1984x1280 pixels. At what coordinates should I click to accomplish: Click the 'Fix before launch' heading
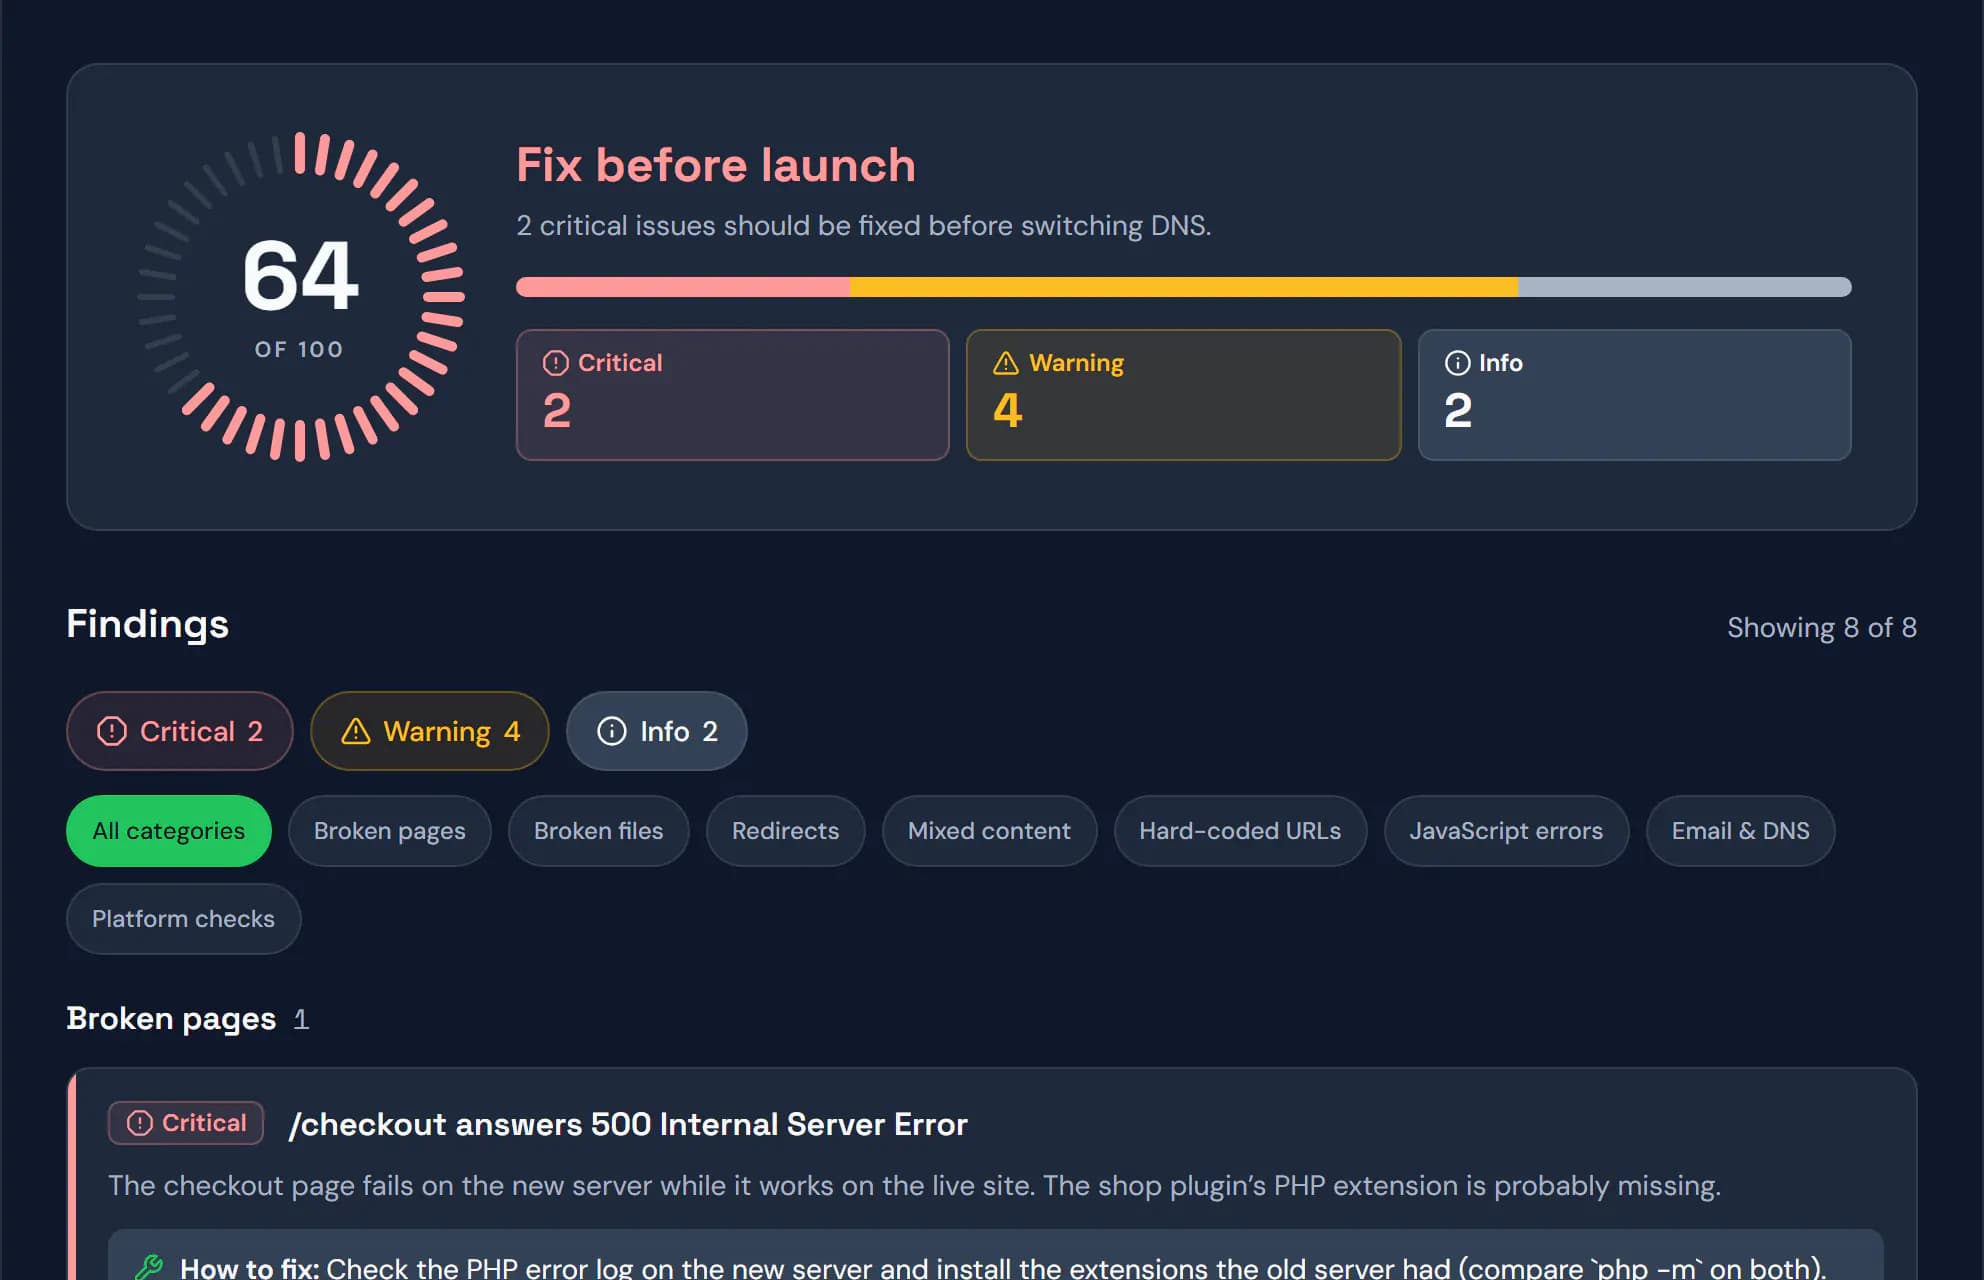(716, 165)
